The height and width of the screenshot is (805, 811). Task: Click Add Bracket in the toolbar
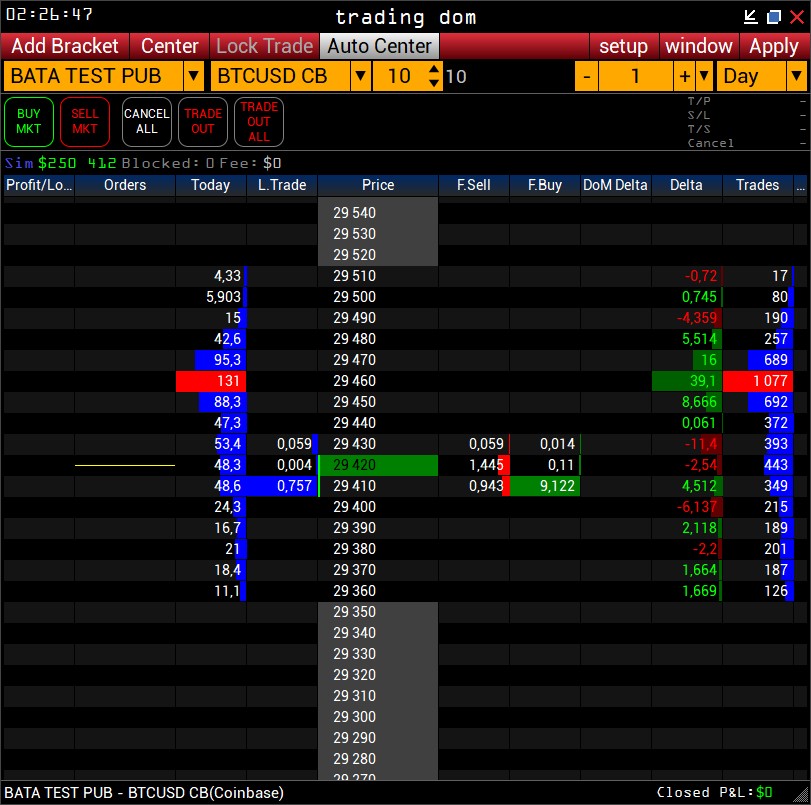pos(63,46)
